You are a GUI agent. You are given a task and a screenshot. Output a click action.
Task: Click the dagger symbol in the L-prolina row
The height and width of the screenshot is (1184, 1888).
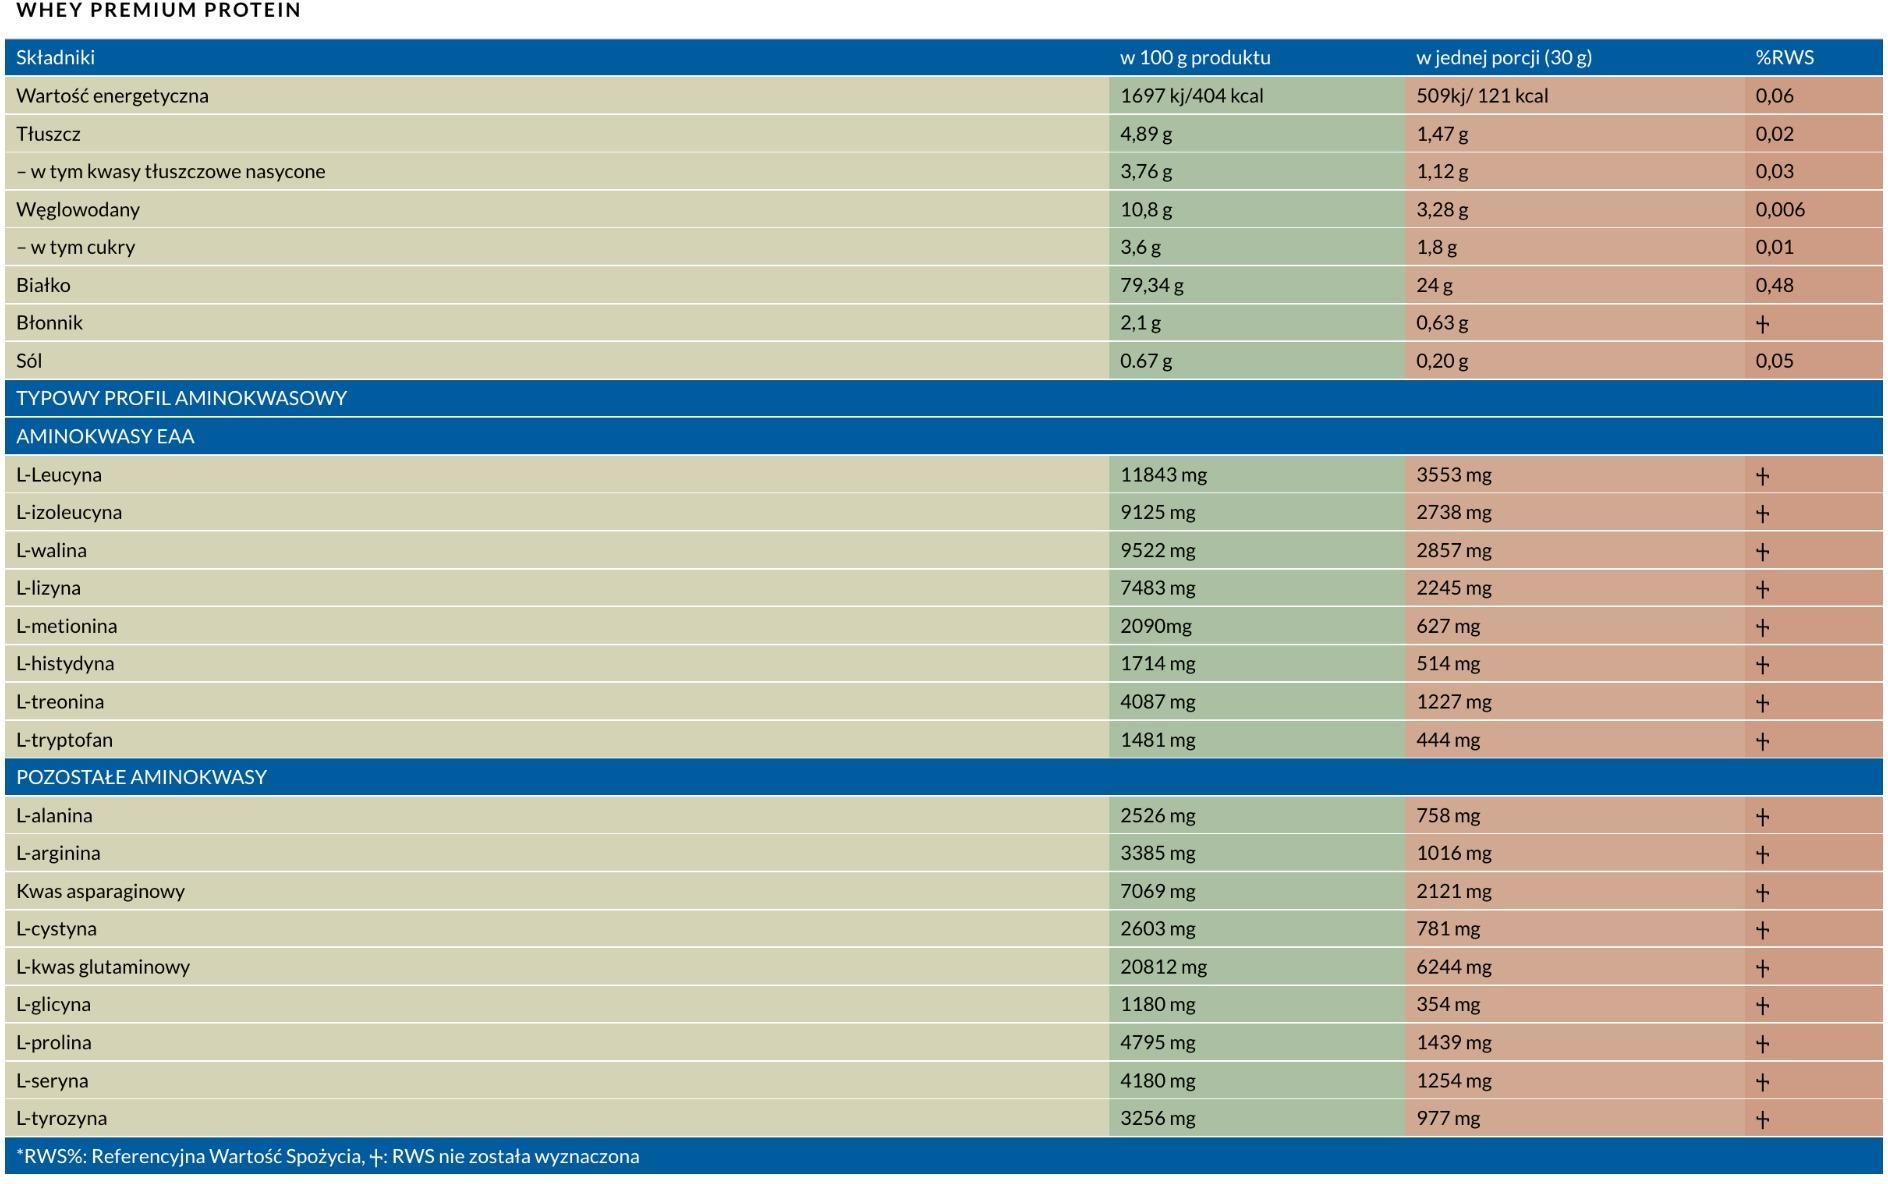[1762, 1044]
